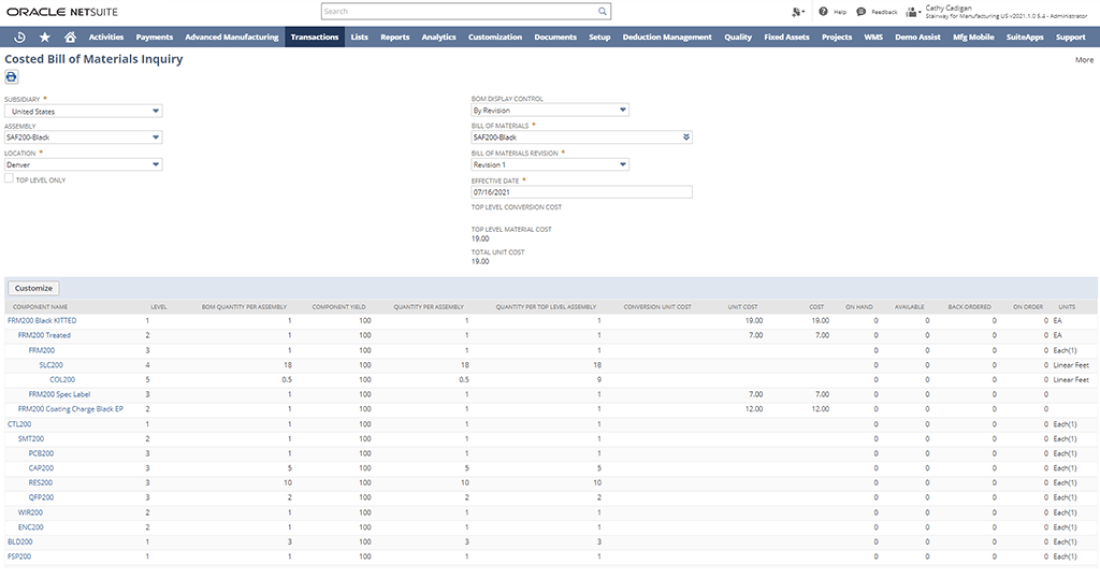Screen dimensions: 1100x569
Task: Open the FRM200 Spec Label component
Action: point(60,394)
